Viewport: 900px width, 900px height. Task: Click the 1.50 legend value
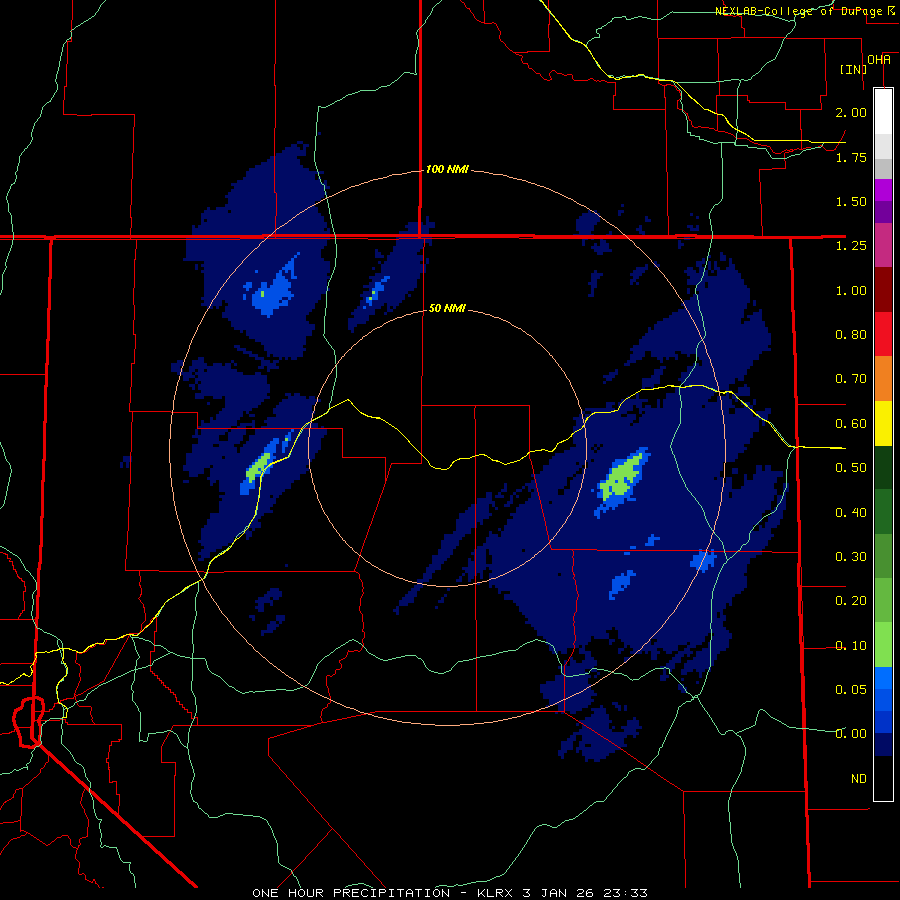pos(851,201)
